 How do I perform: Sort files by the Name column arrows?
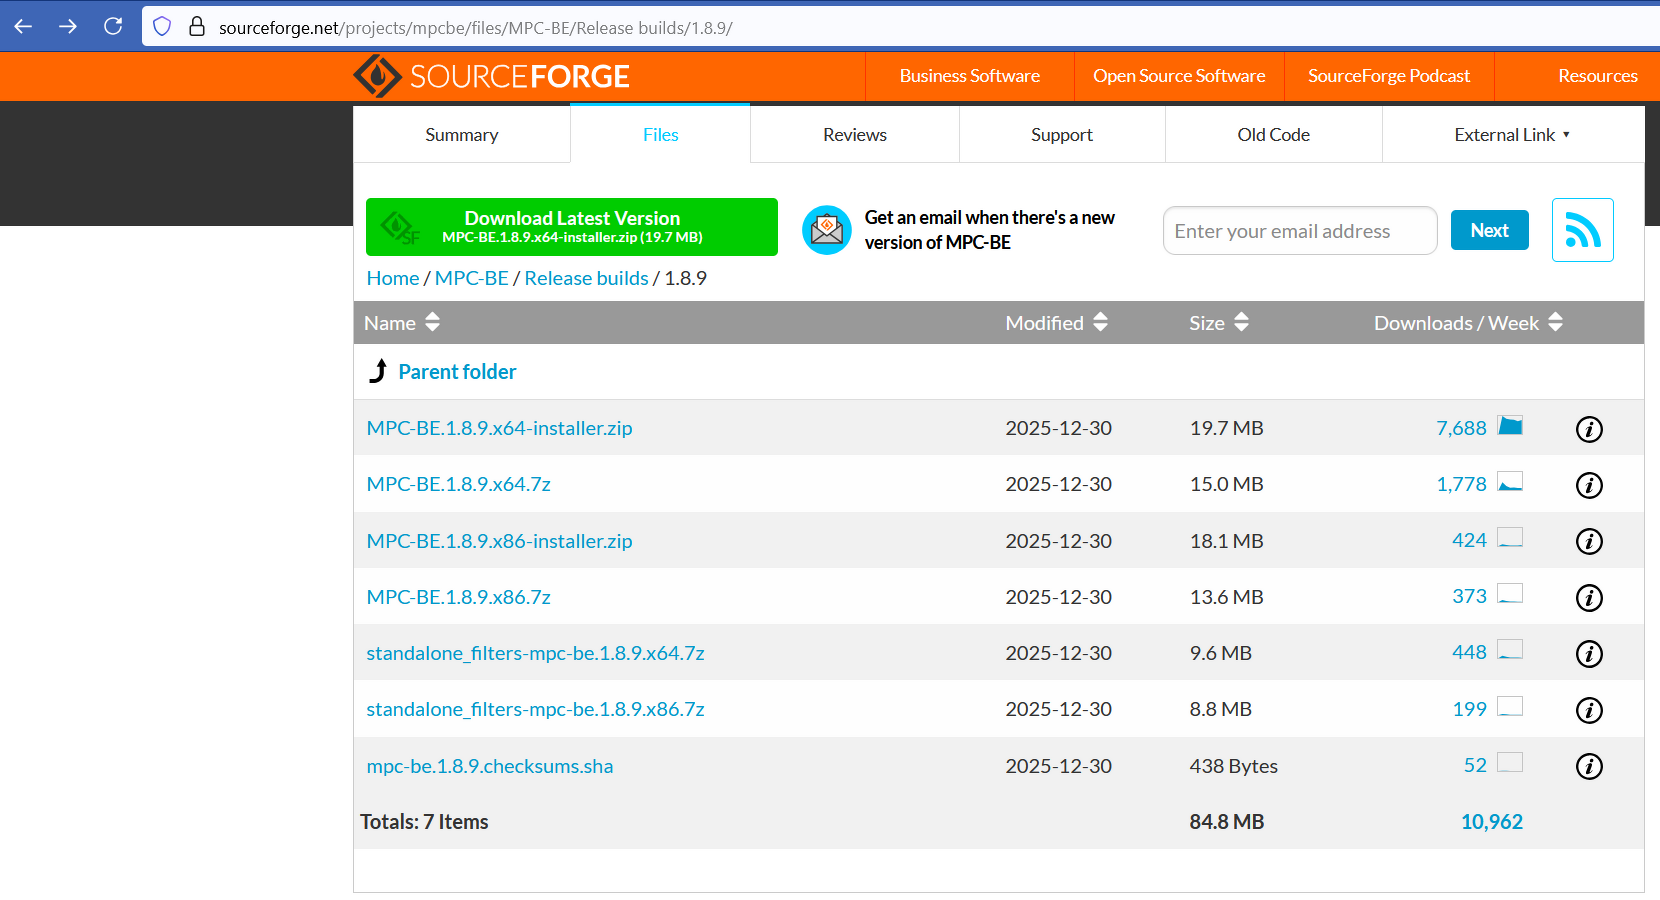click(432, 322)
